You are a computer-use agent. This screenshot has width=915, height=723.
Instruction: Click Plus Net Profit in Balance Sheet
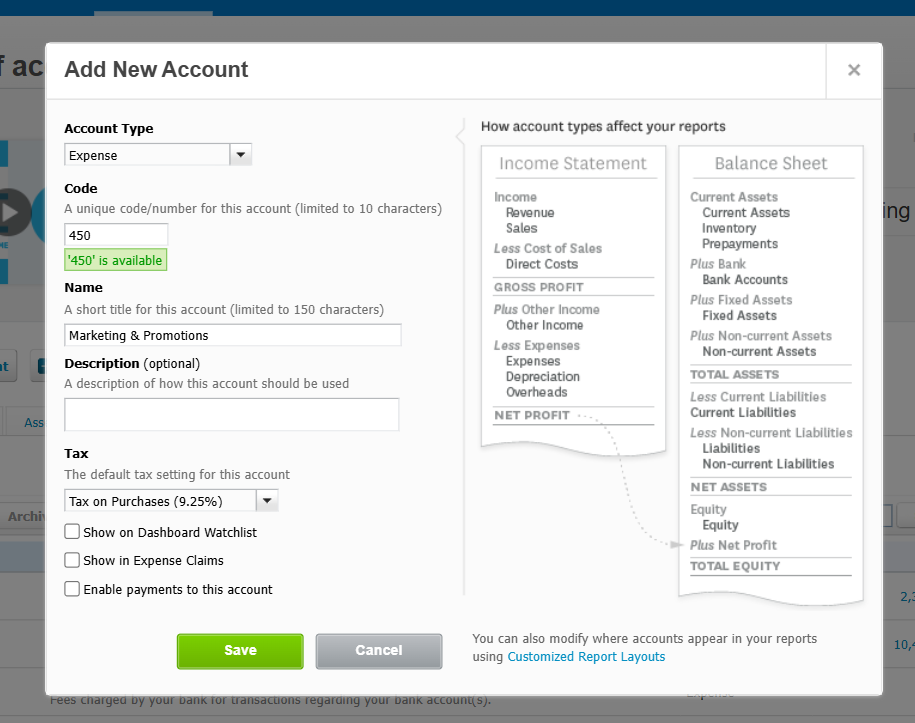click(x=733, y=545)
